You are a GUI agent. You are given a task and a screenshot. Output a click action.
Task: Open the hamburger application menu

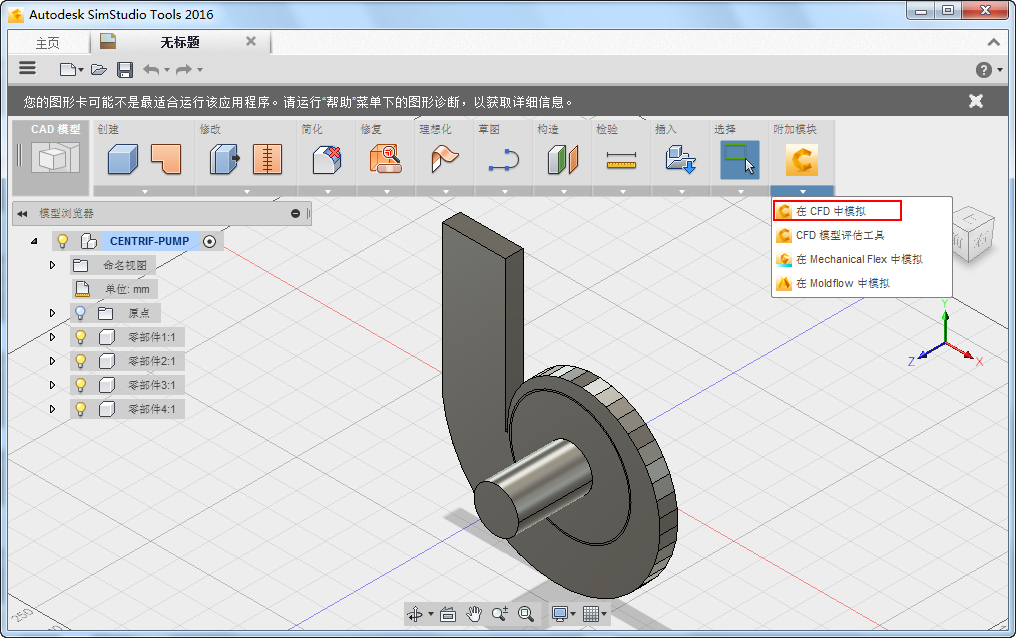click(x=27, y=69)
